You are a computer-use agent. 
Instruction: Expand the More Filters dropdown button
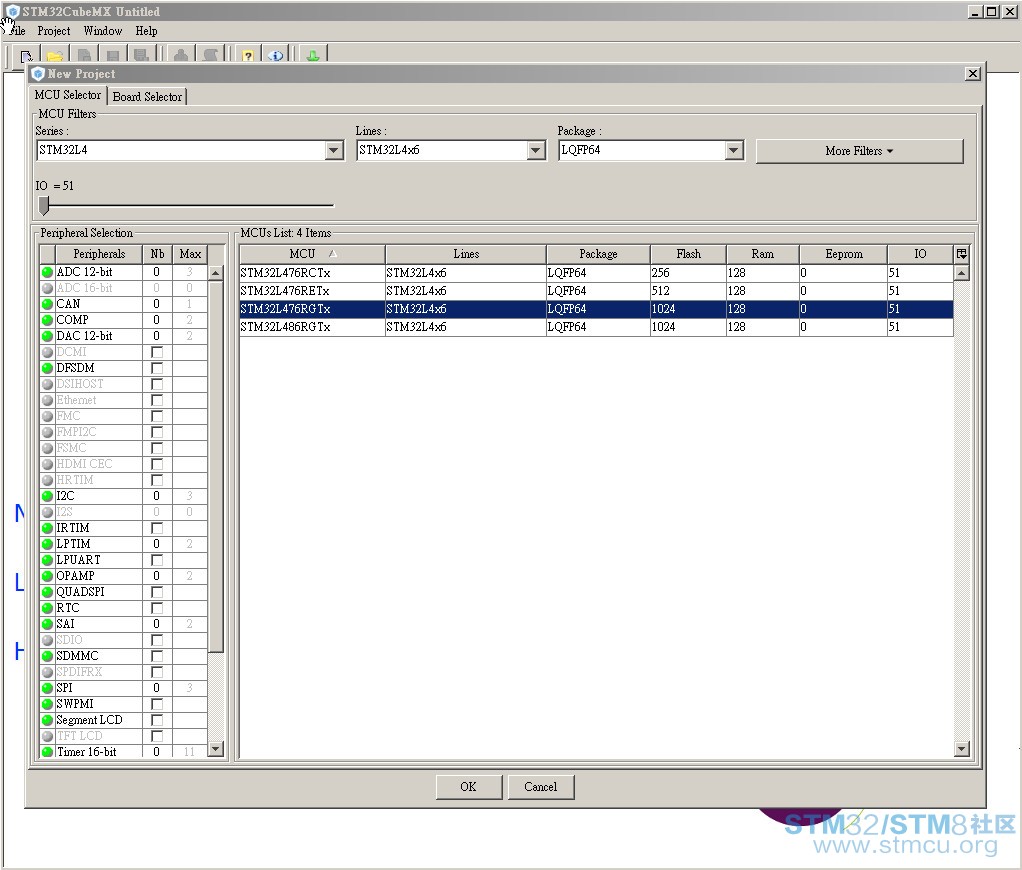tap(859, 151)
